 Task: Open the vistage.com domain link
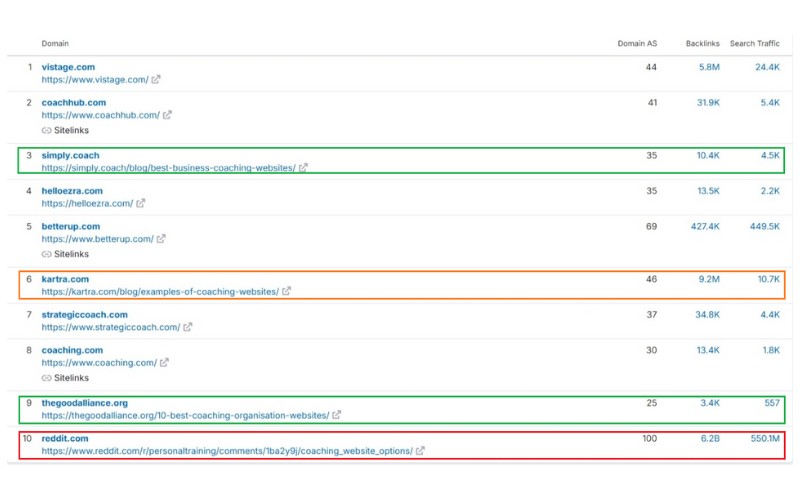[68, 67]
